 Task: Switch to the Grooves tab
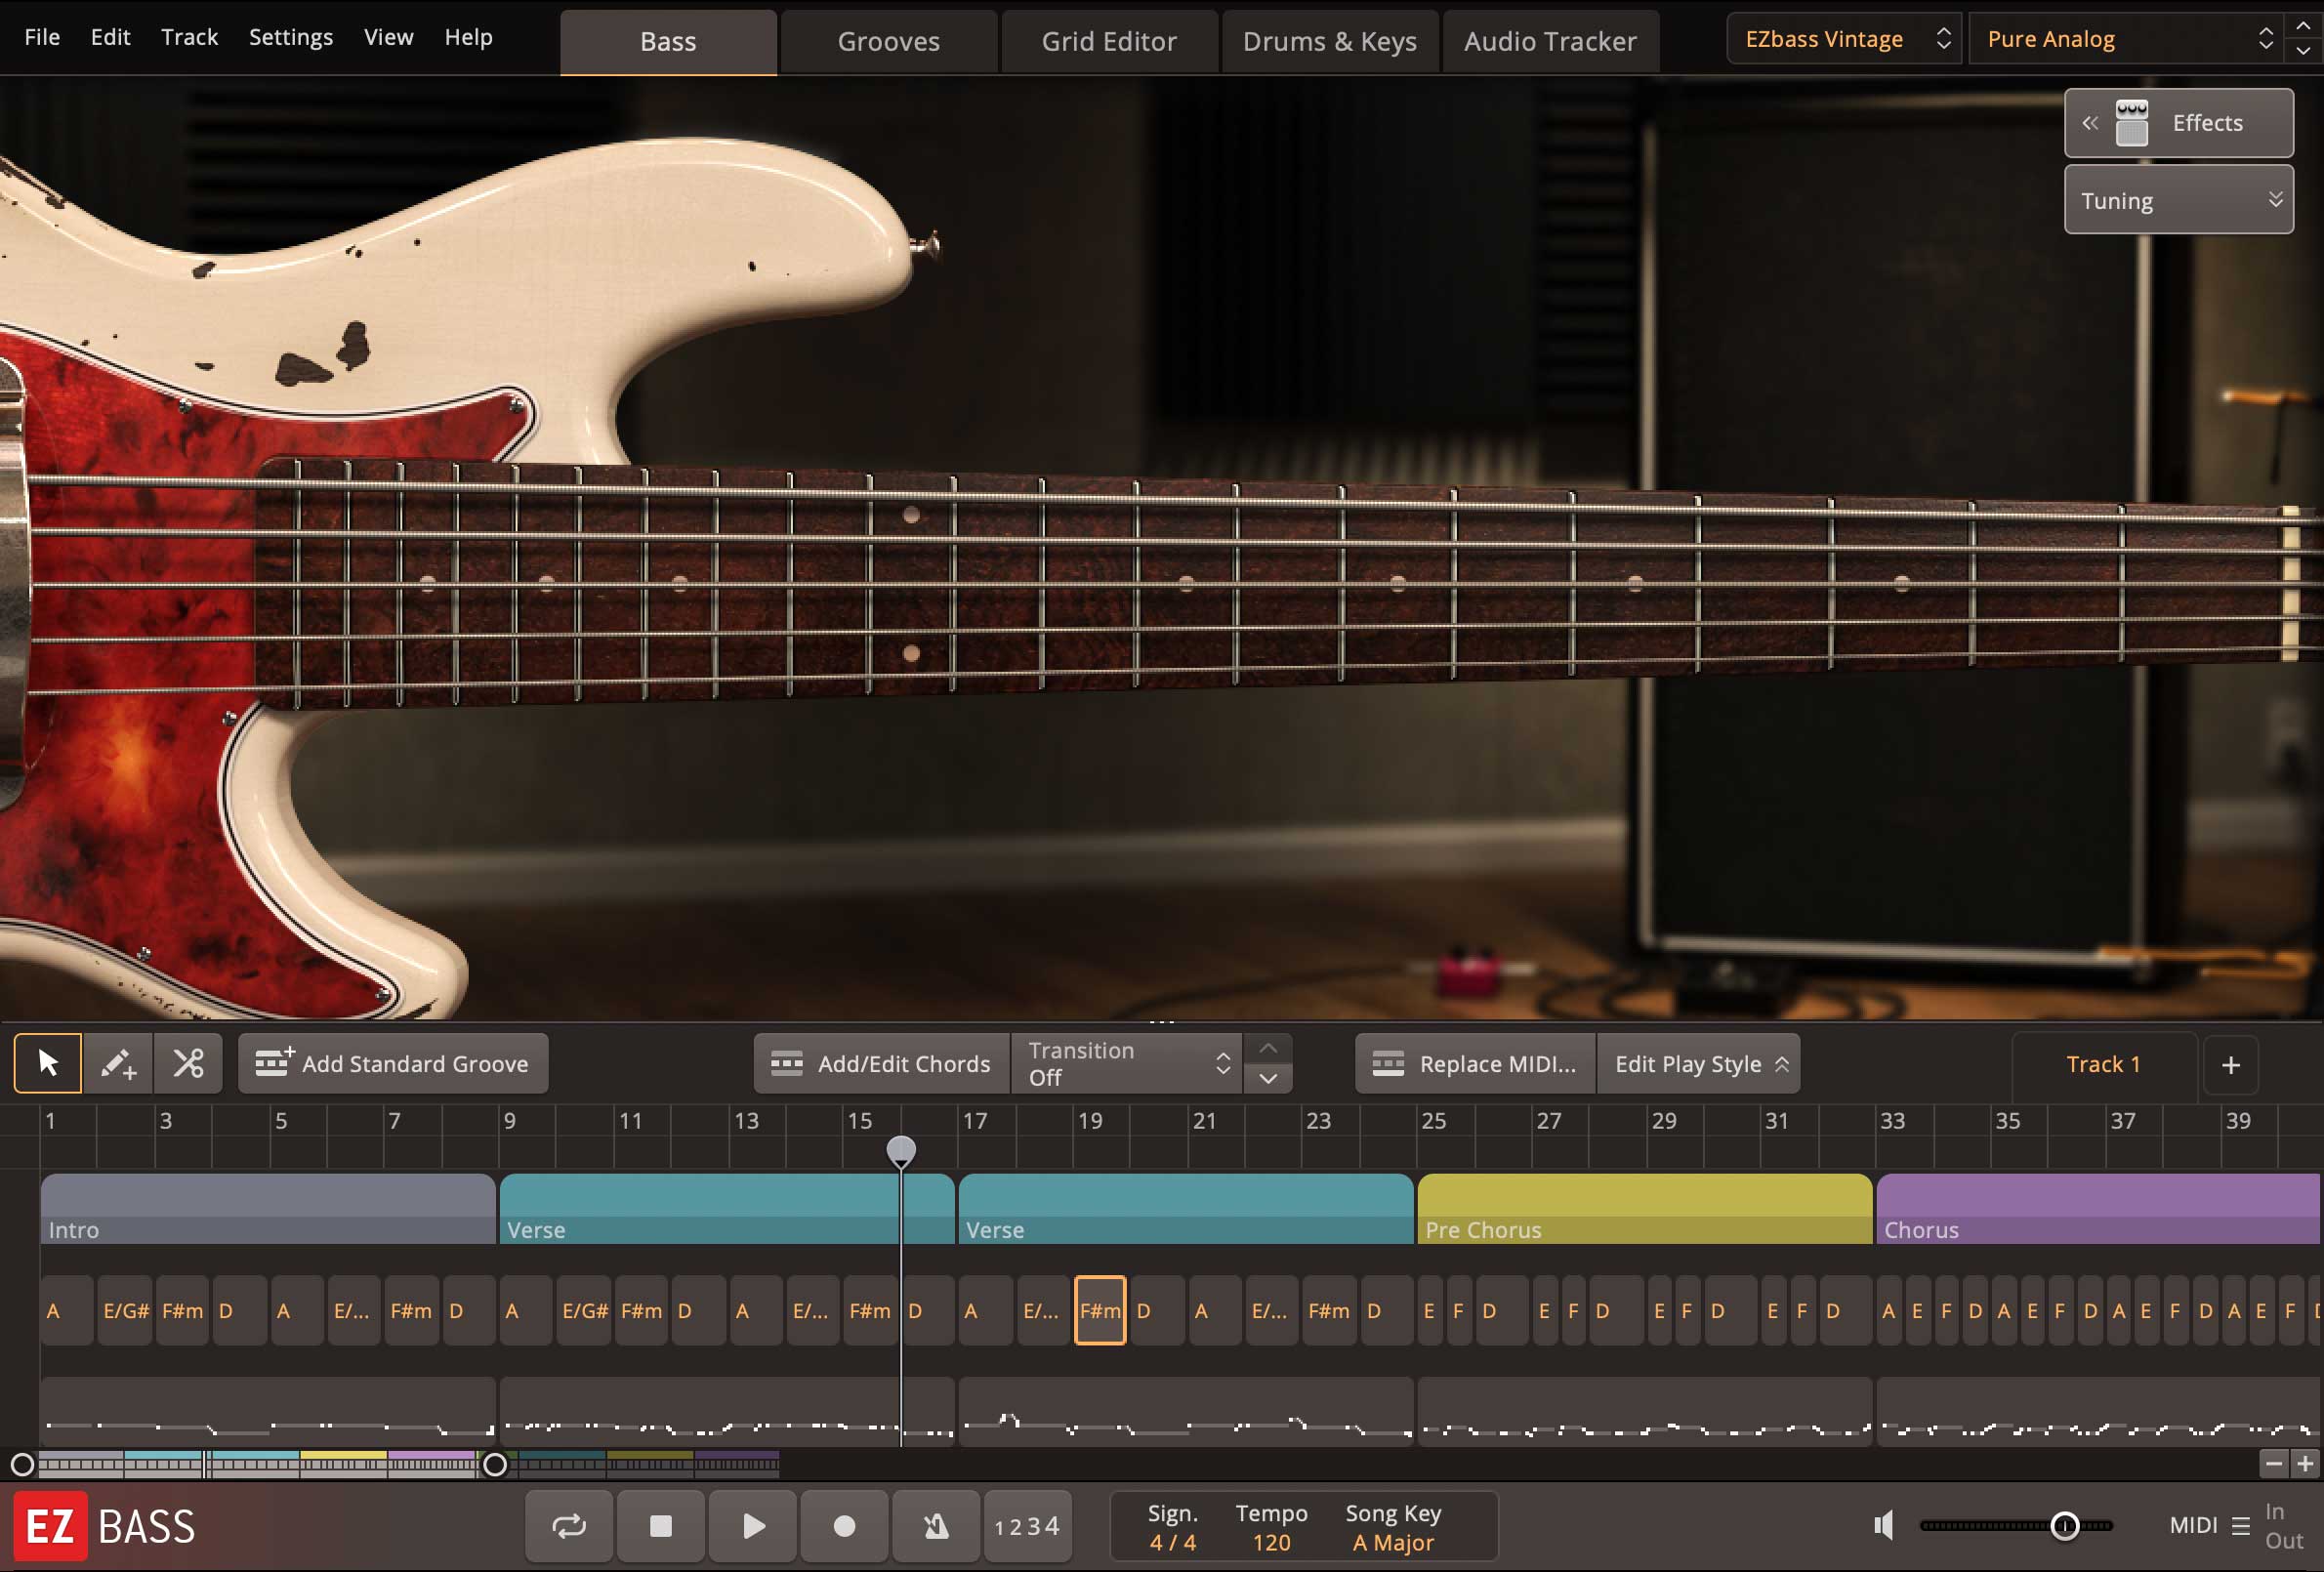pyautogui.click(x=888, y=41)
